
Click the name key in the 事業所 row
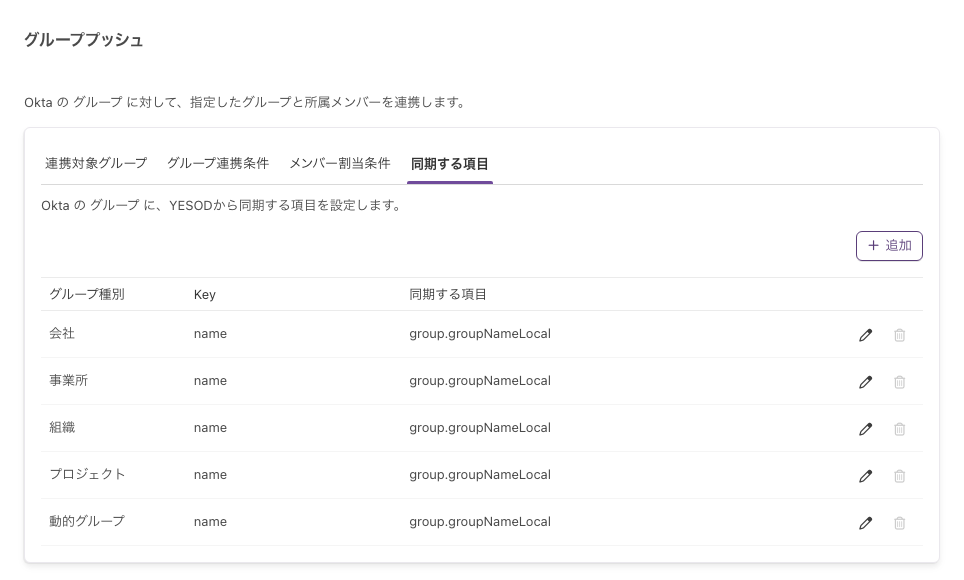pyautogui.click(x=210, y=381)
